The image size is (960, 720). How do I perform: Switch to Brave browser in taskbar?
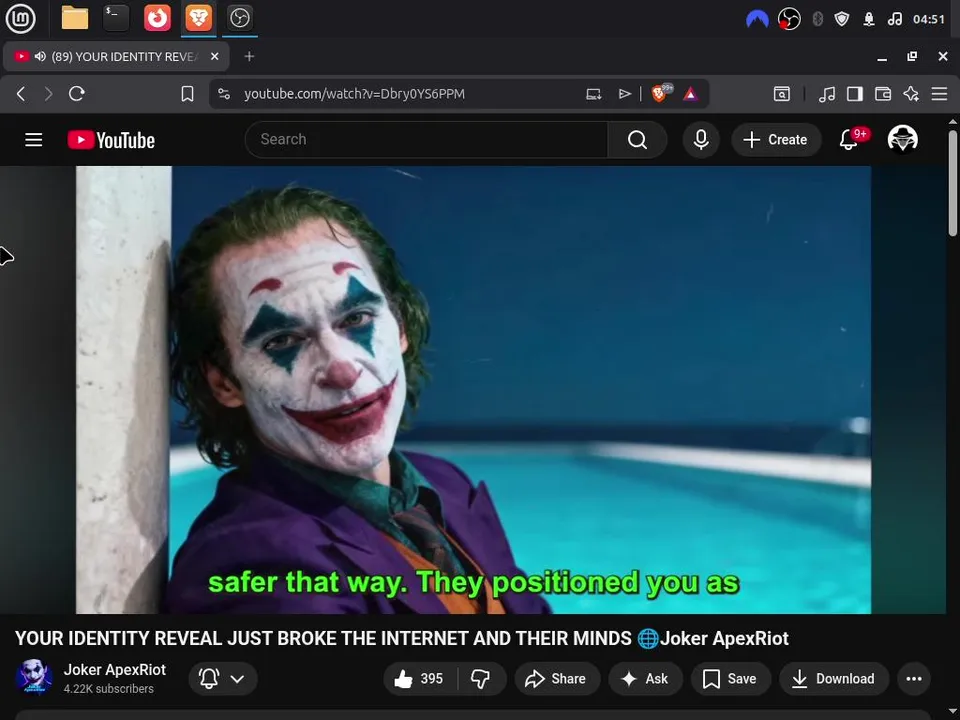[x=198, y=18]
